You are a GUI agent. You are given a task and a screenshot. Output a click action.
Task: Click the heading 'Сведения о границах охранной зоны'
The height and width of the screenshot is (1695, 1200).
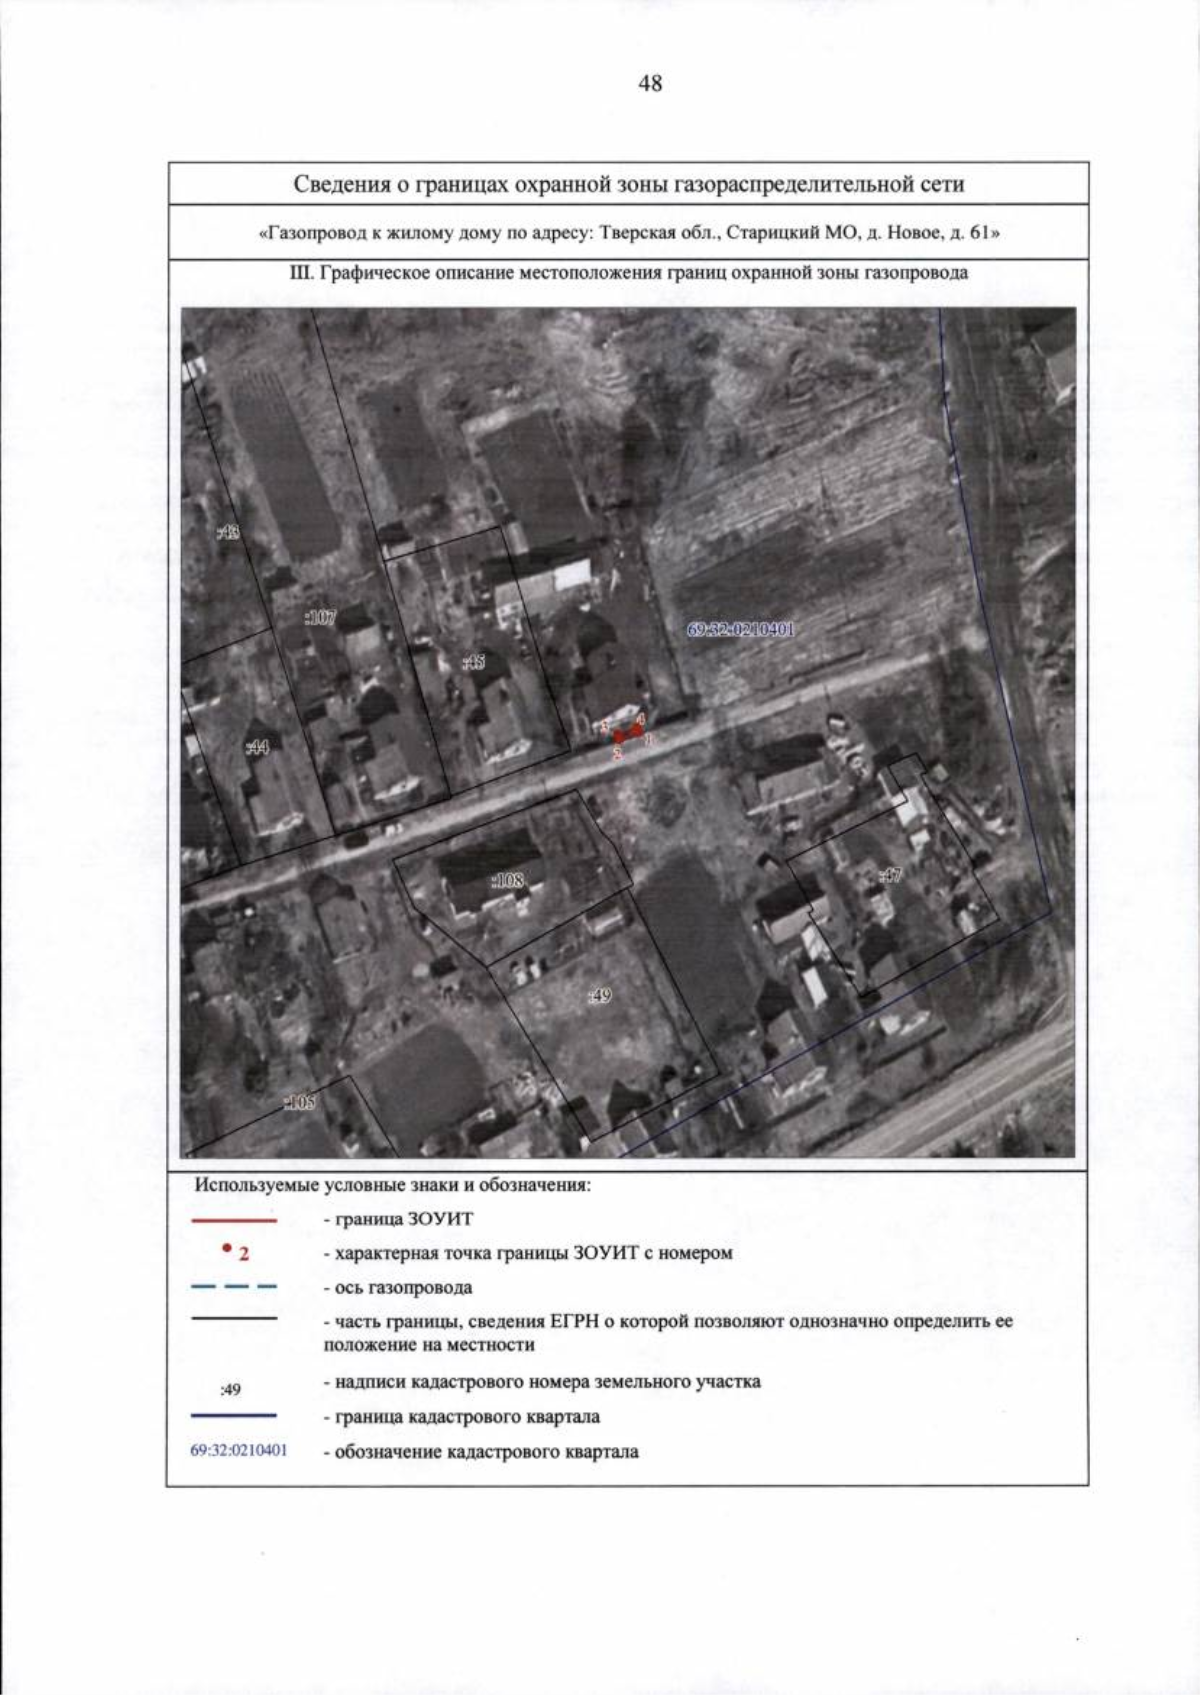pos(629,185)
